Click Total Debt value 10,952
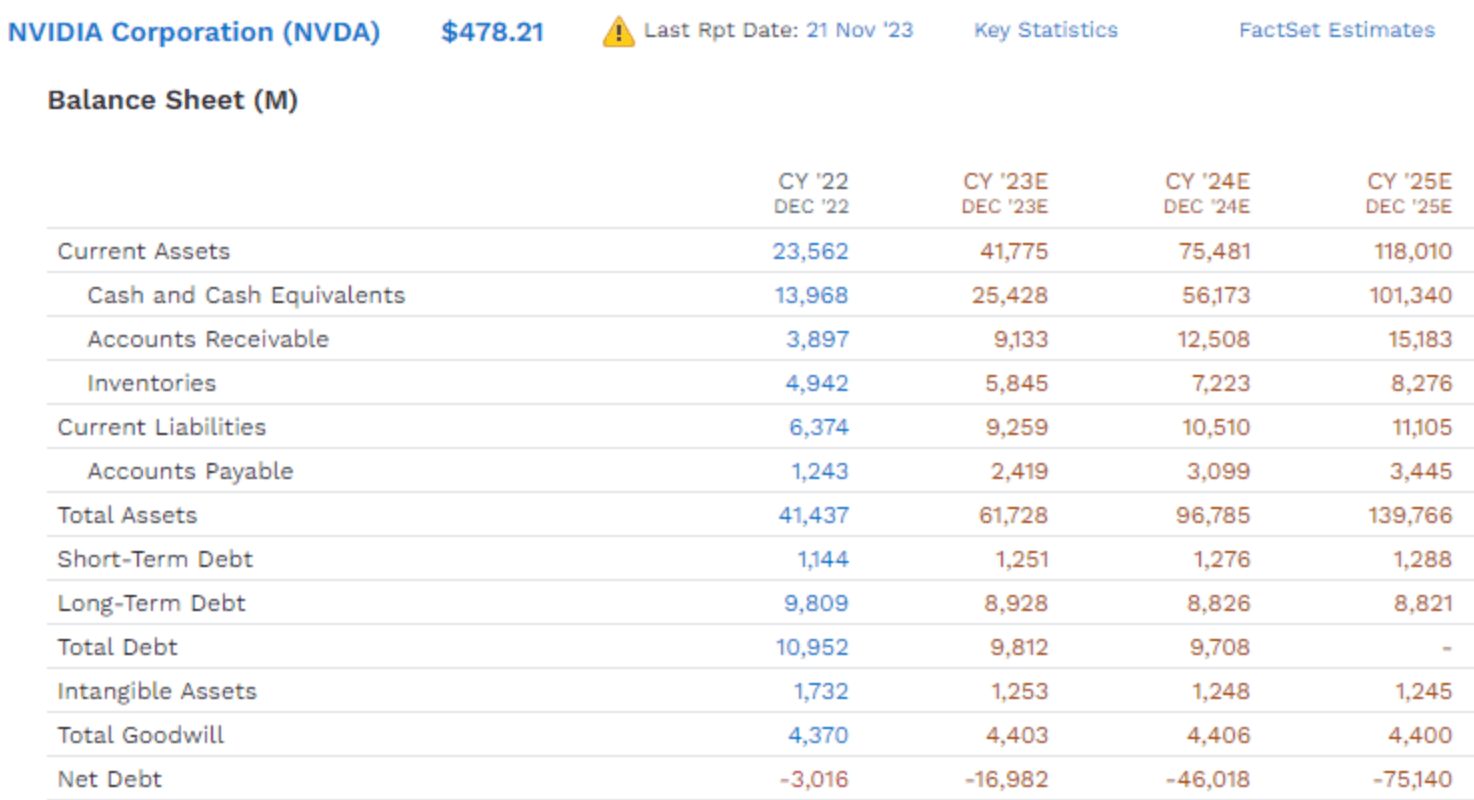Viewport: 1474px width, 800px height. pos(812,647)
